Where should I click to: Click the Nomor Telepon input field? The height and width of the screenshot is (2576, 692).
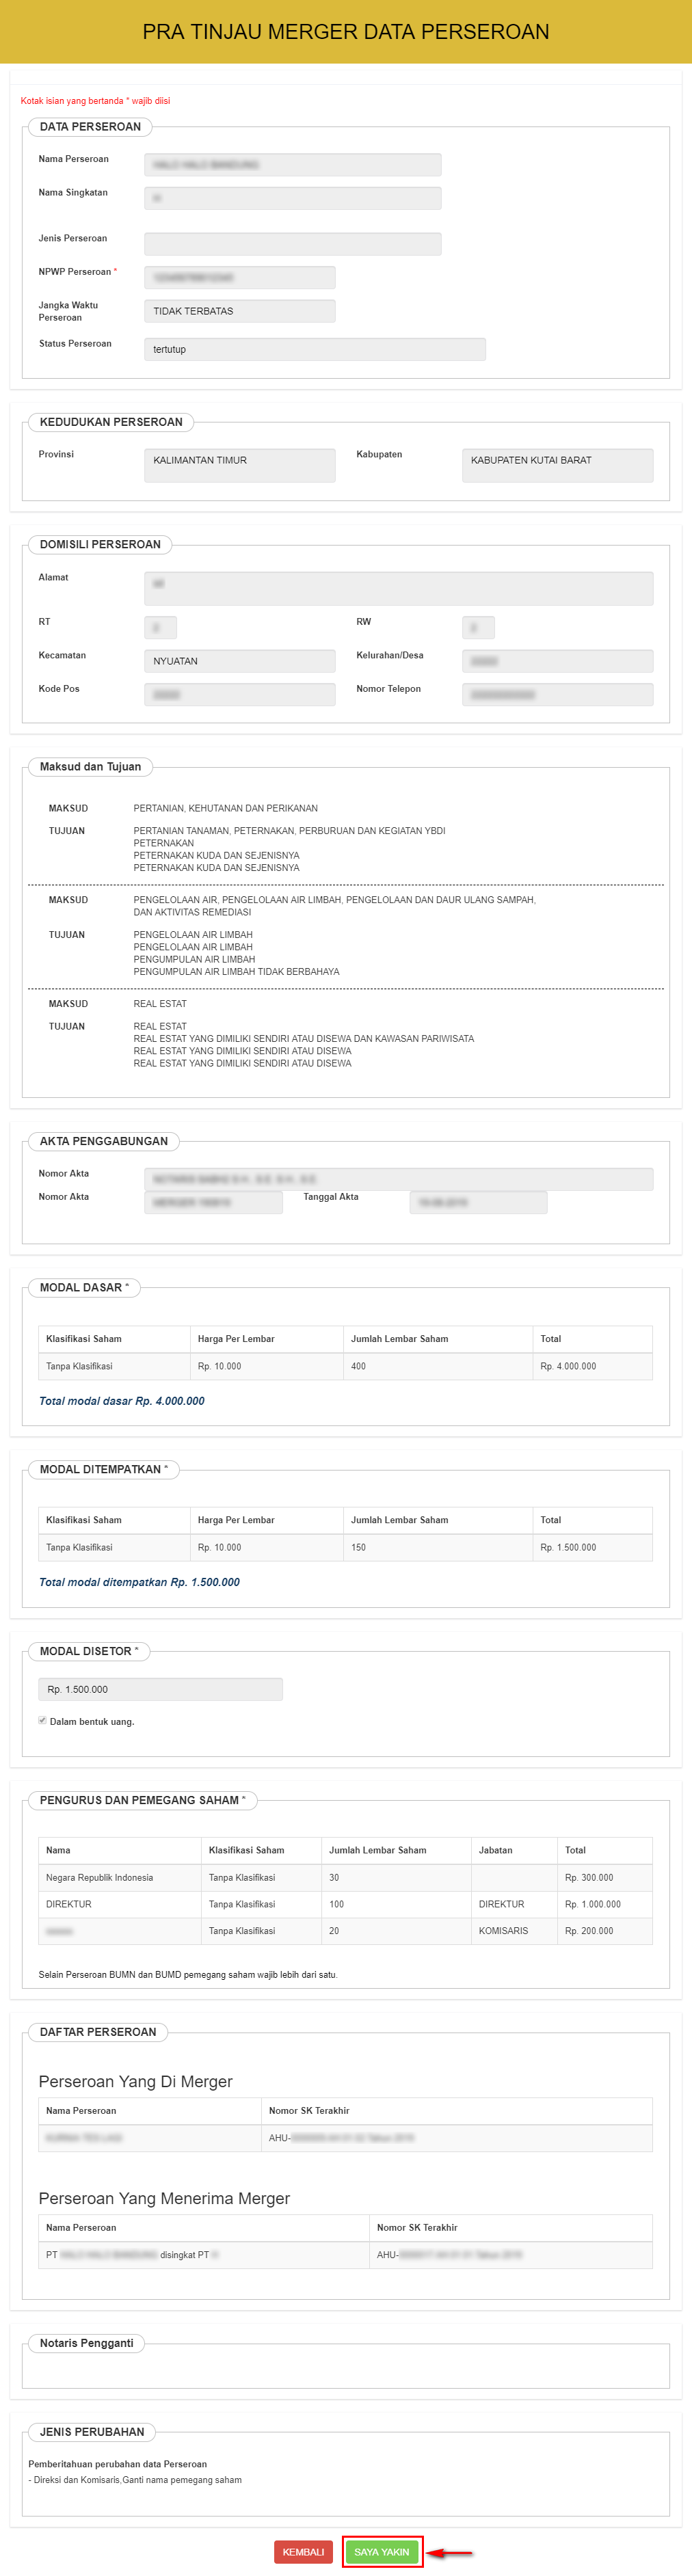coord(557,694)
